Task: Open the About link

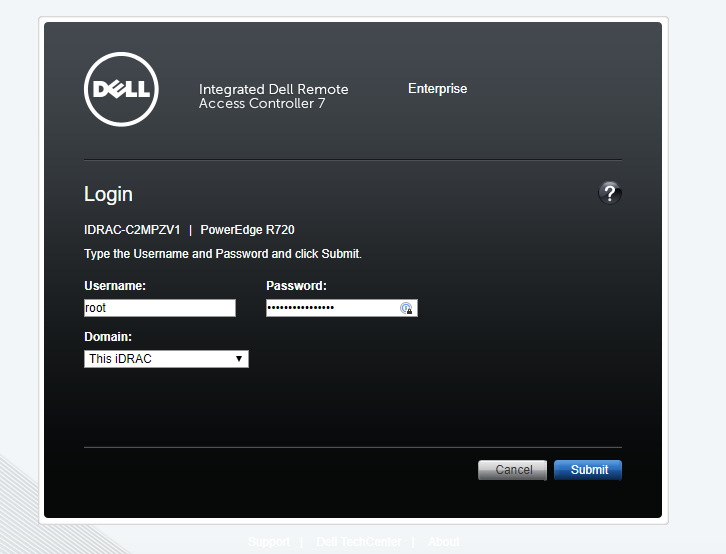Action: [444, 542]
